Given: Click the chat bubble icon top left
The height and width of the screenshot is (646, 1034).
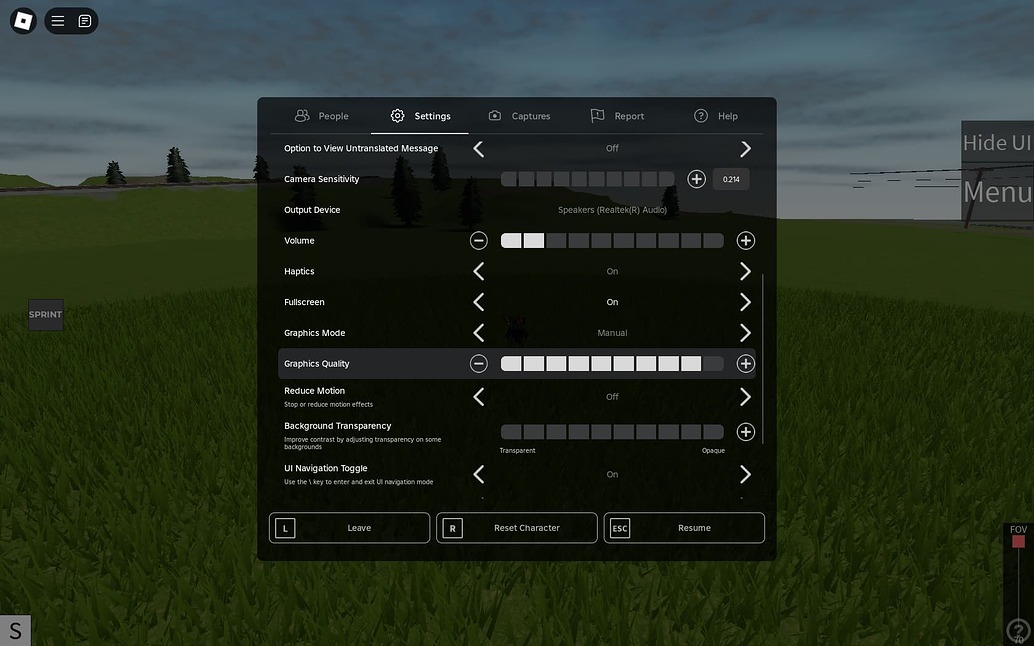Looking at the screenshot, I should [x=86, y=20].
